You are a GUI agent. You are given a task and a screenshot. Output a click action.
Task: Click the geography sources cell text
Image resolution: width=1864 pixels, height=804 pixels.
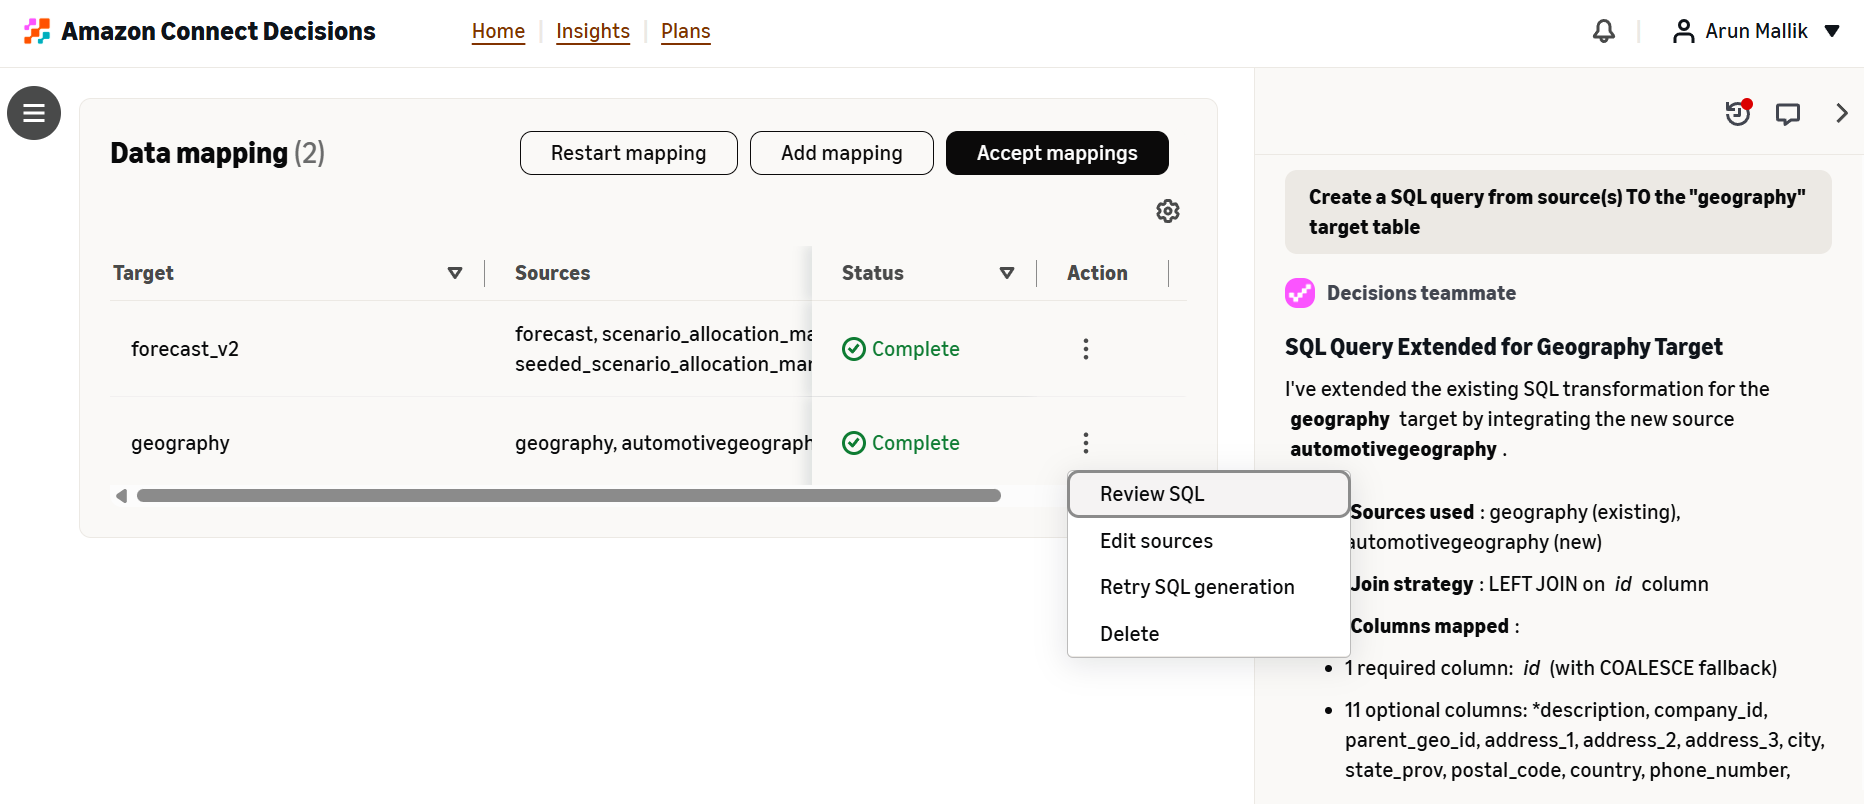click(663, 443)
